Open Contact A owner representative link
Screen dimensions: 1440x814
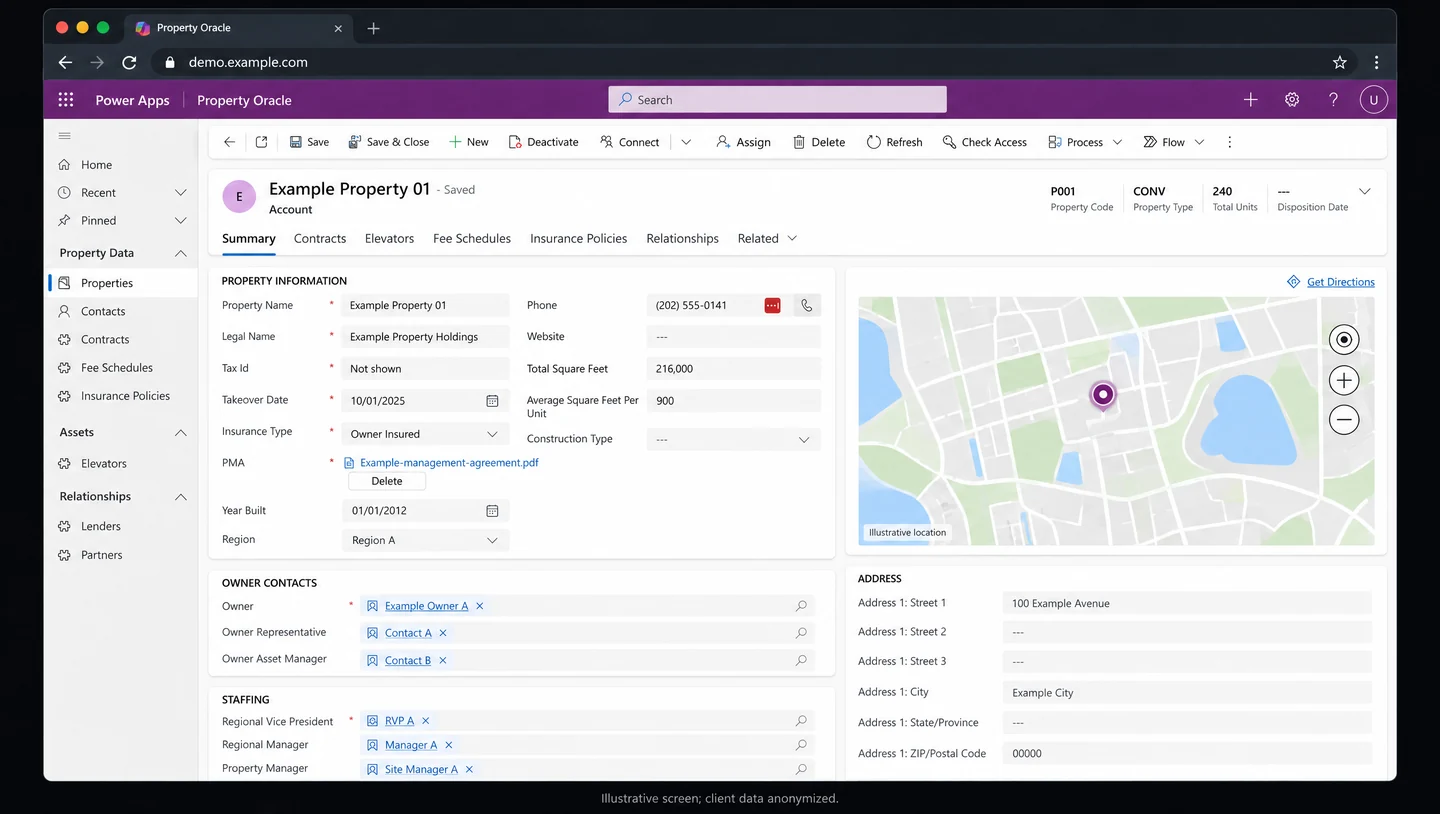408,633
